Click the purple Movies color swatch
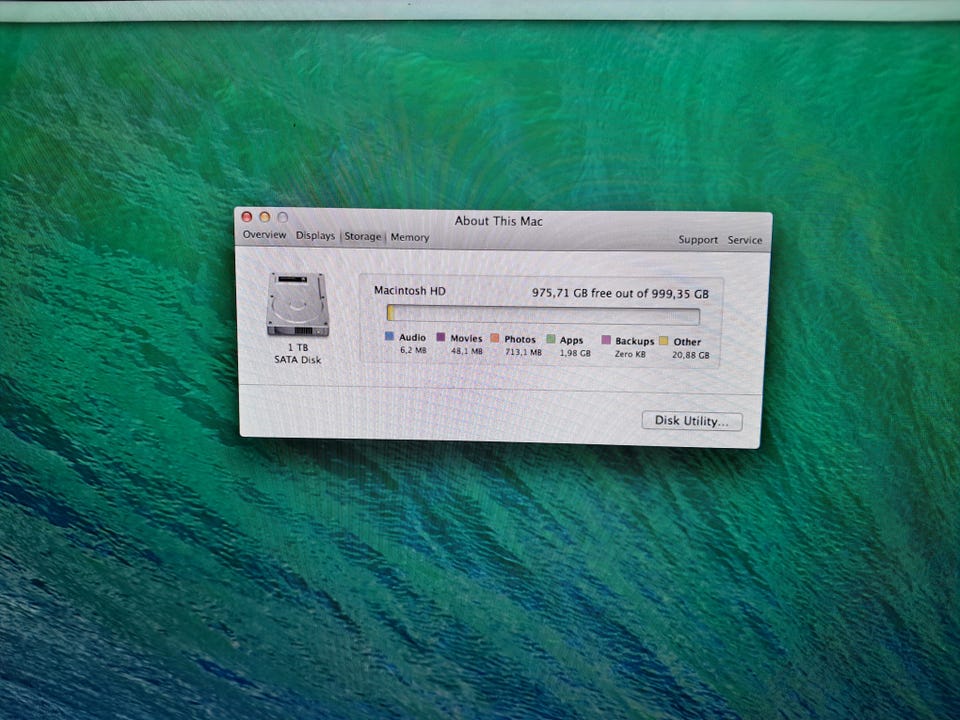Viewport: 960px width, 720px height. (441, 337)
